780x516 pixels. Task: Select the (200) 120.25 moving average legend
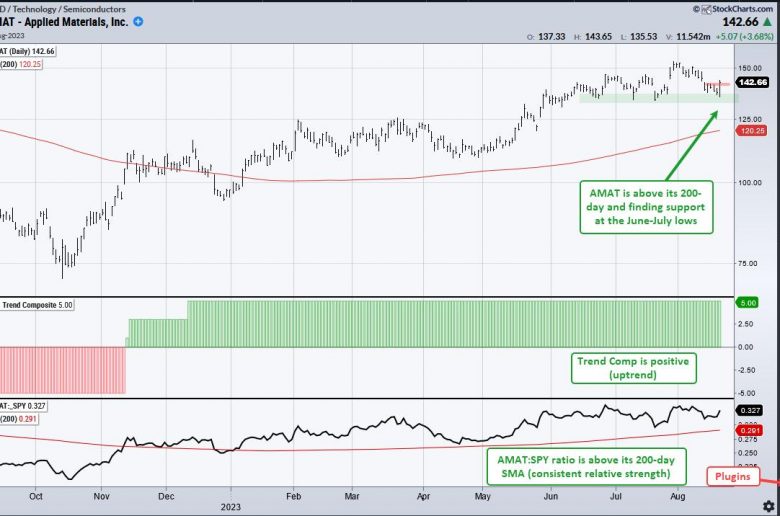tap(21, 64)
